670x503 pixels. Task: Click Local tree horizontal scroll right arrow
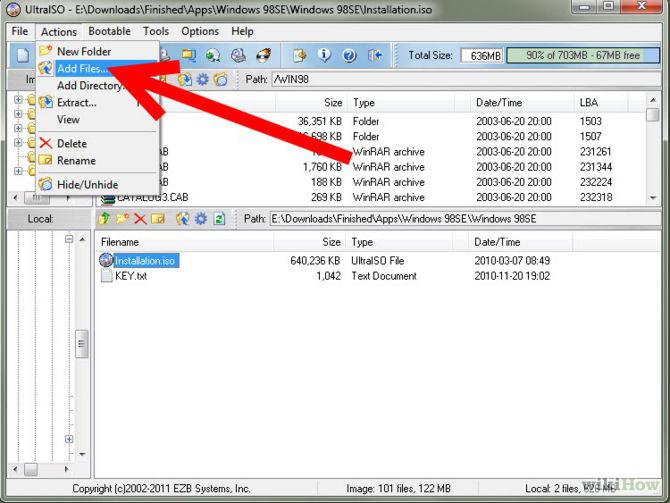(67, 469)
